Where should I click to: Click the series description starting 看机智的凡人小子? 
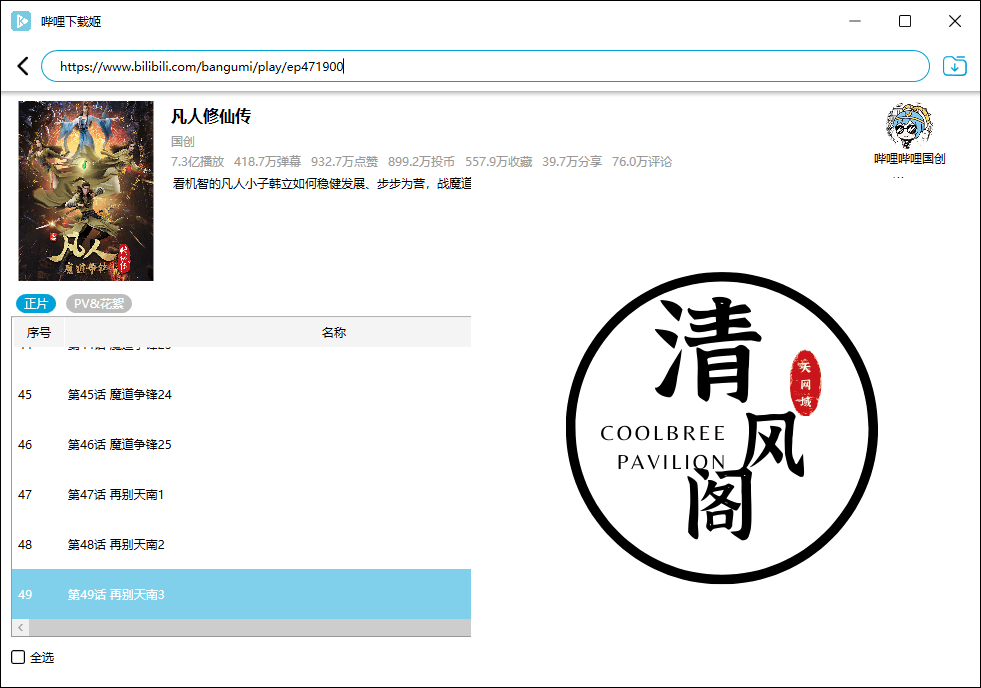(x=322, y=184)
